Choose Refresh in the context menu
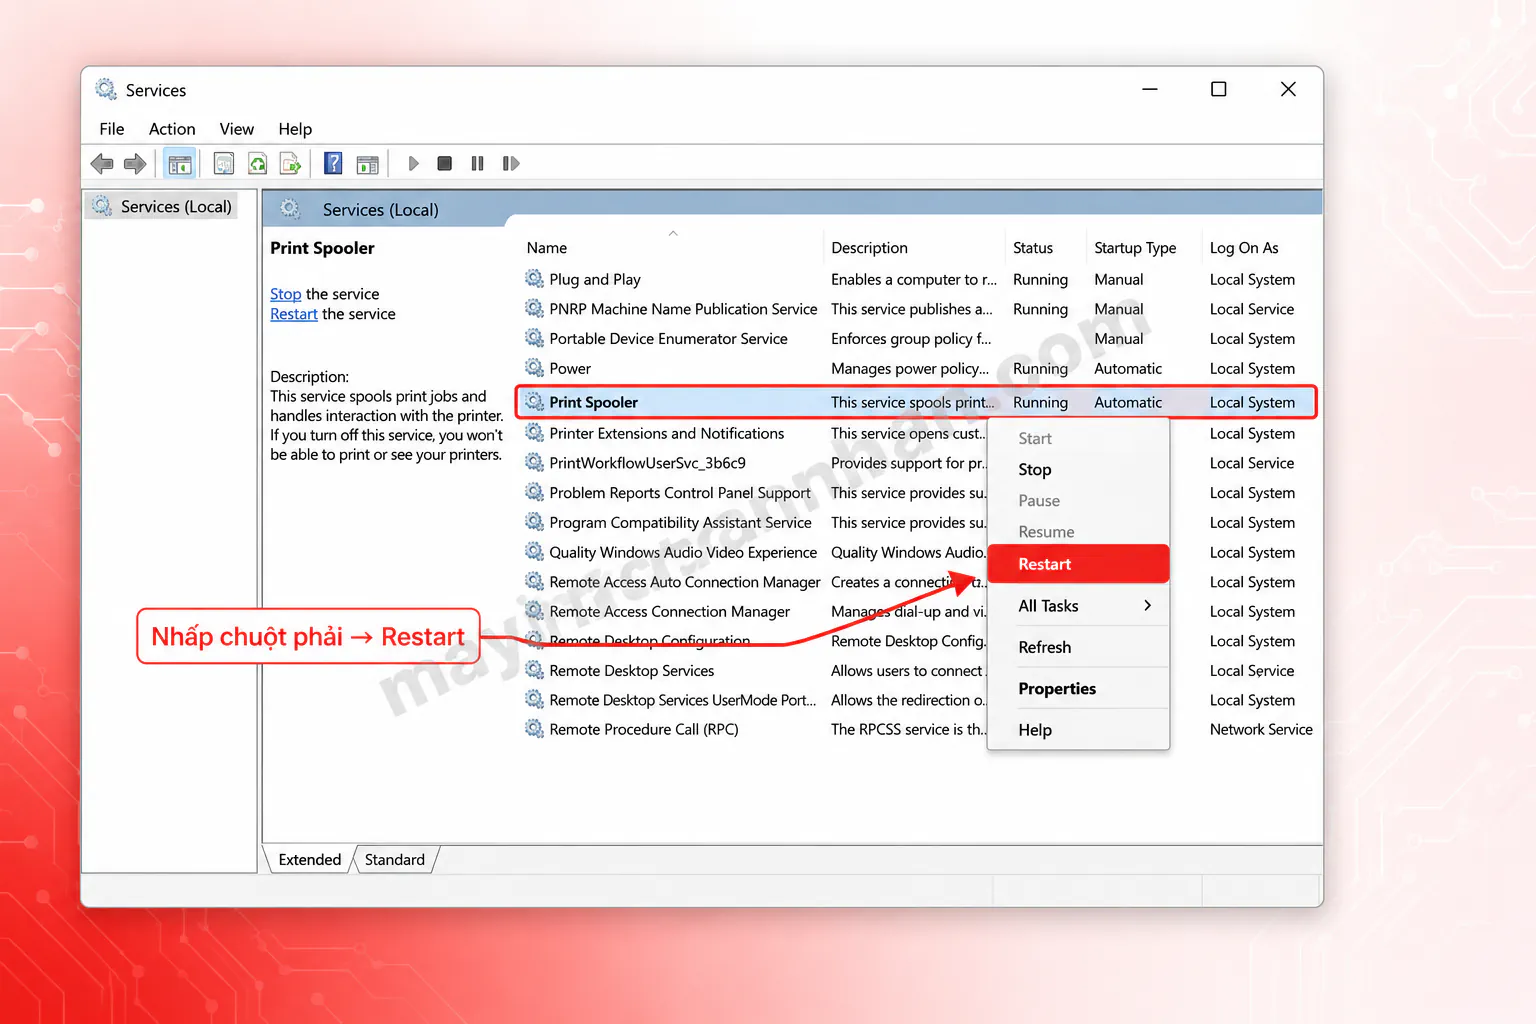The width and height of the screenshot is (1536, 1024). (1078, 647)
